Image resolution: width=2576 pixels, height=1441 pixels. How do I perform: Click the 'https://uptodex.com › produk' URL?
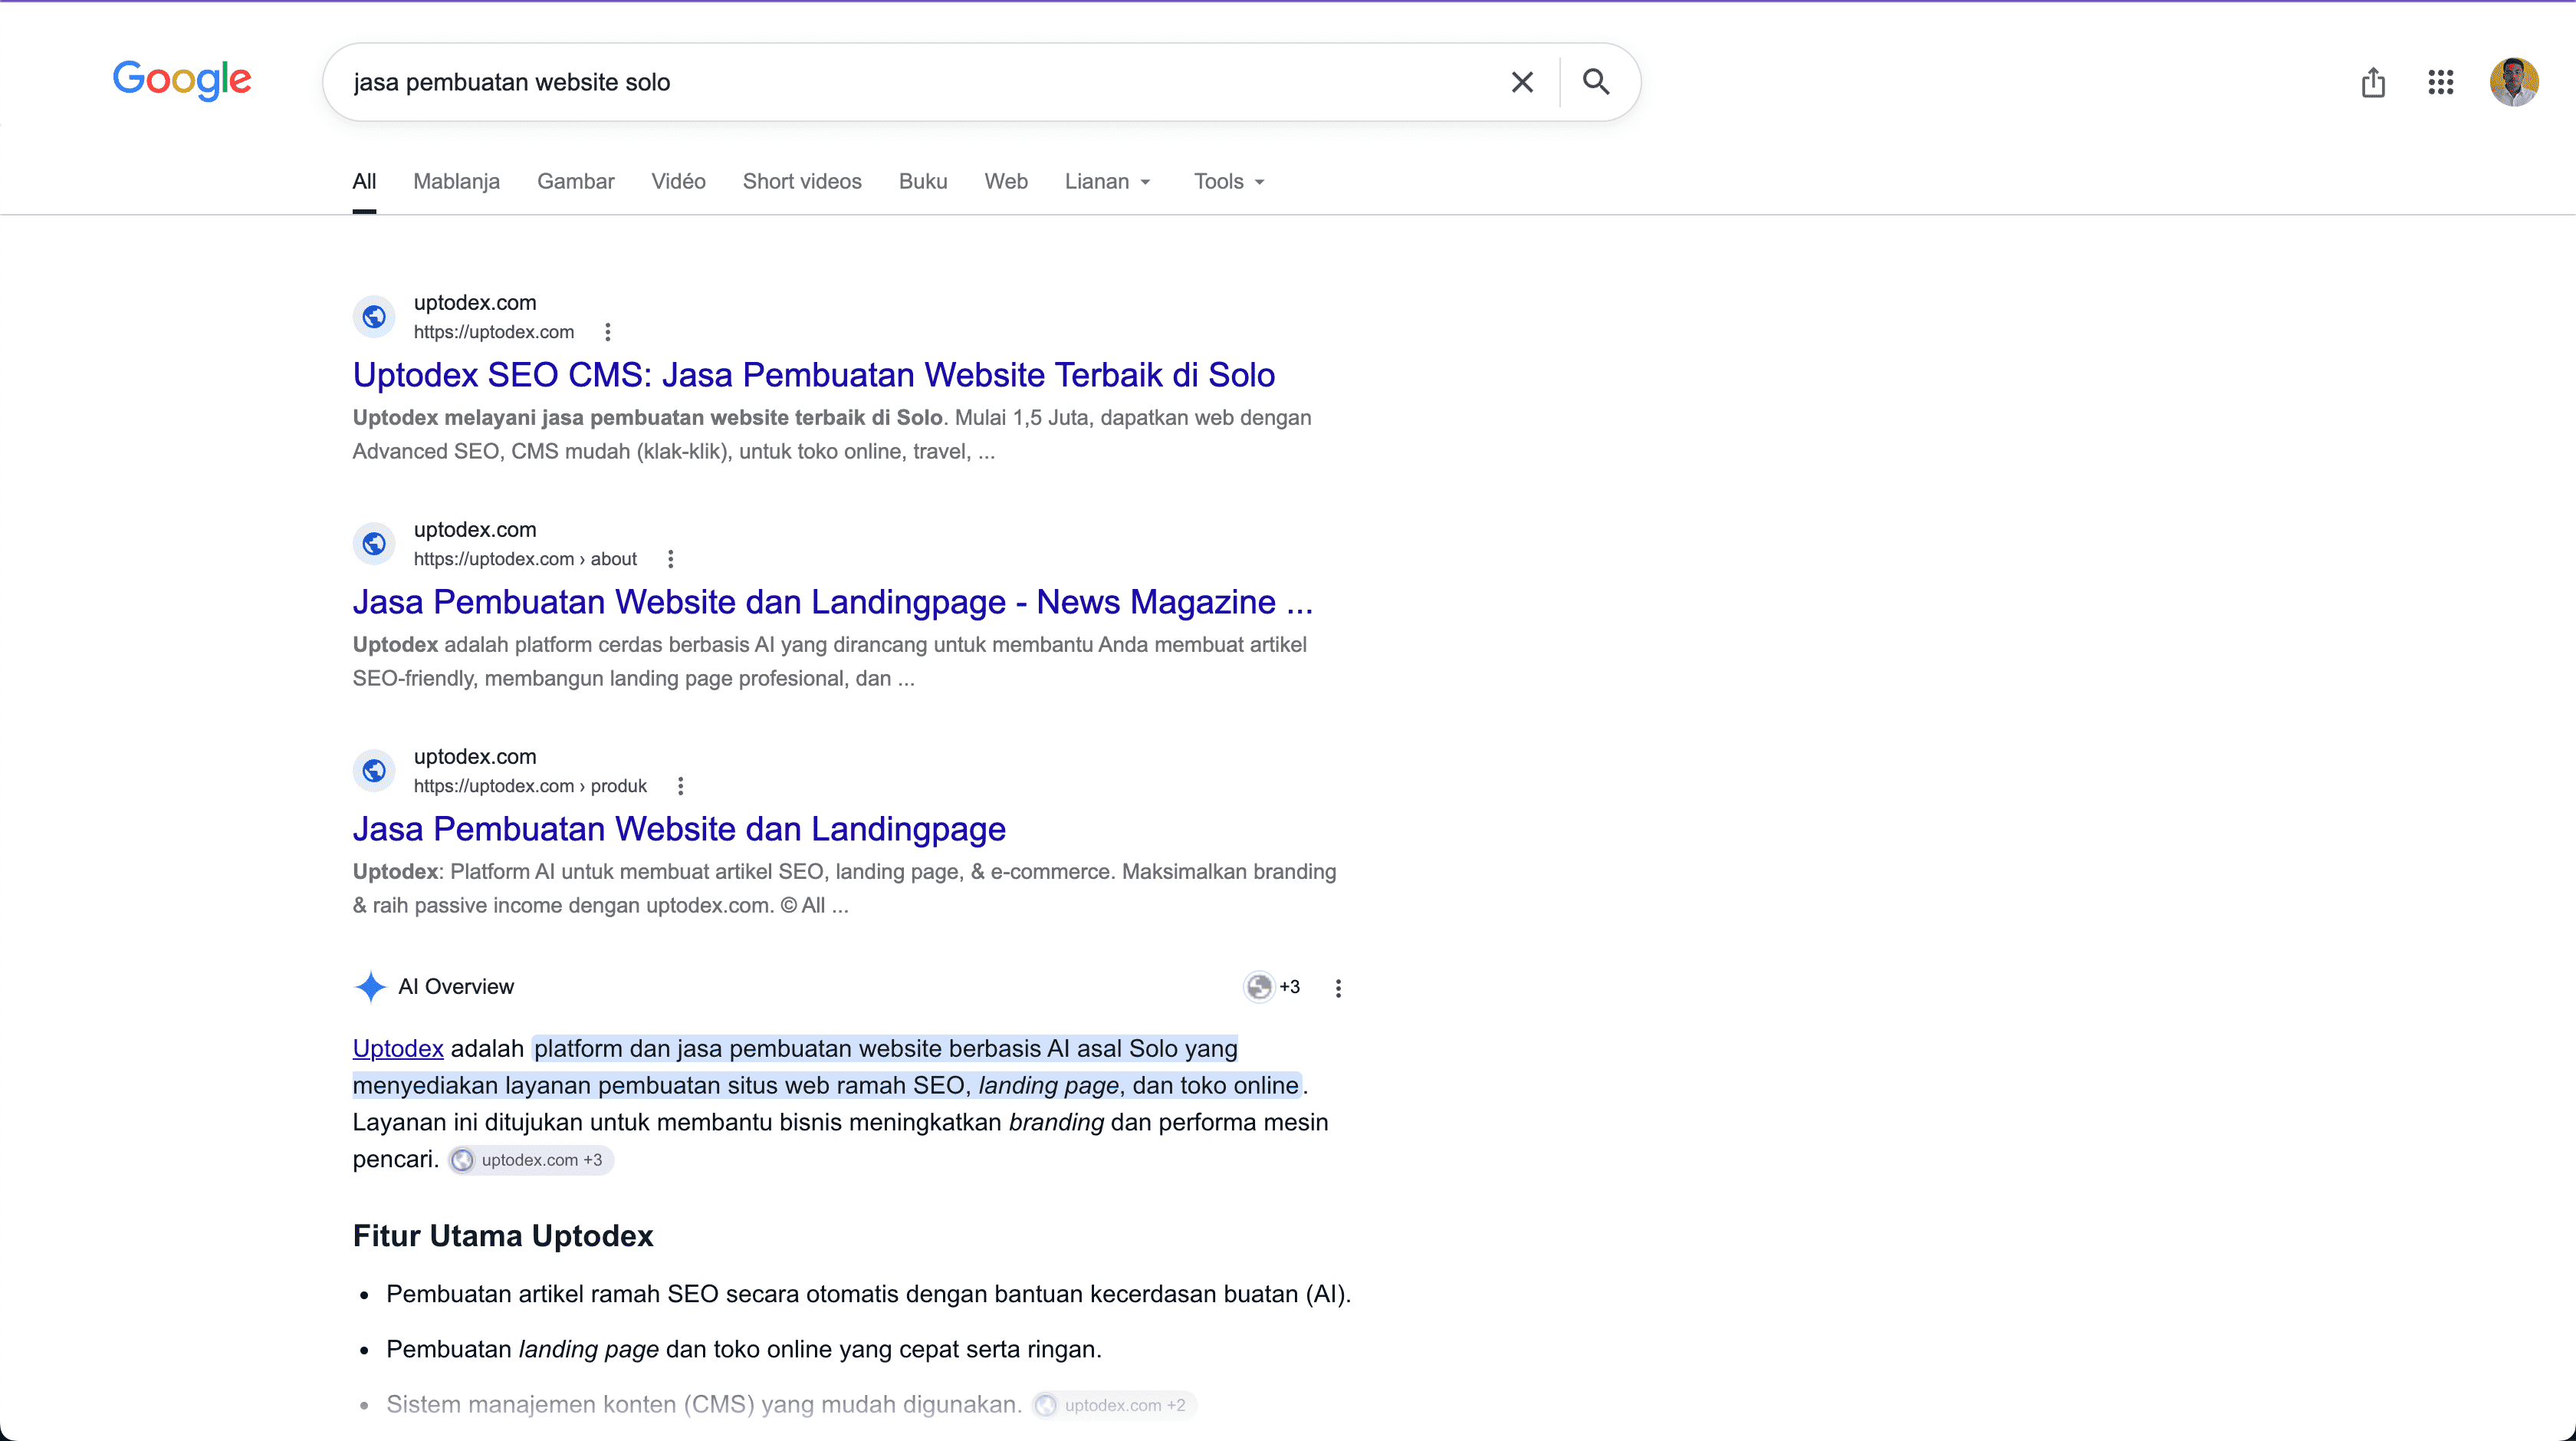coord(530,786)
